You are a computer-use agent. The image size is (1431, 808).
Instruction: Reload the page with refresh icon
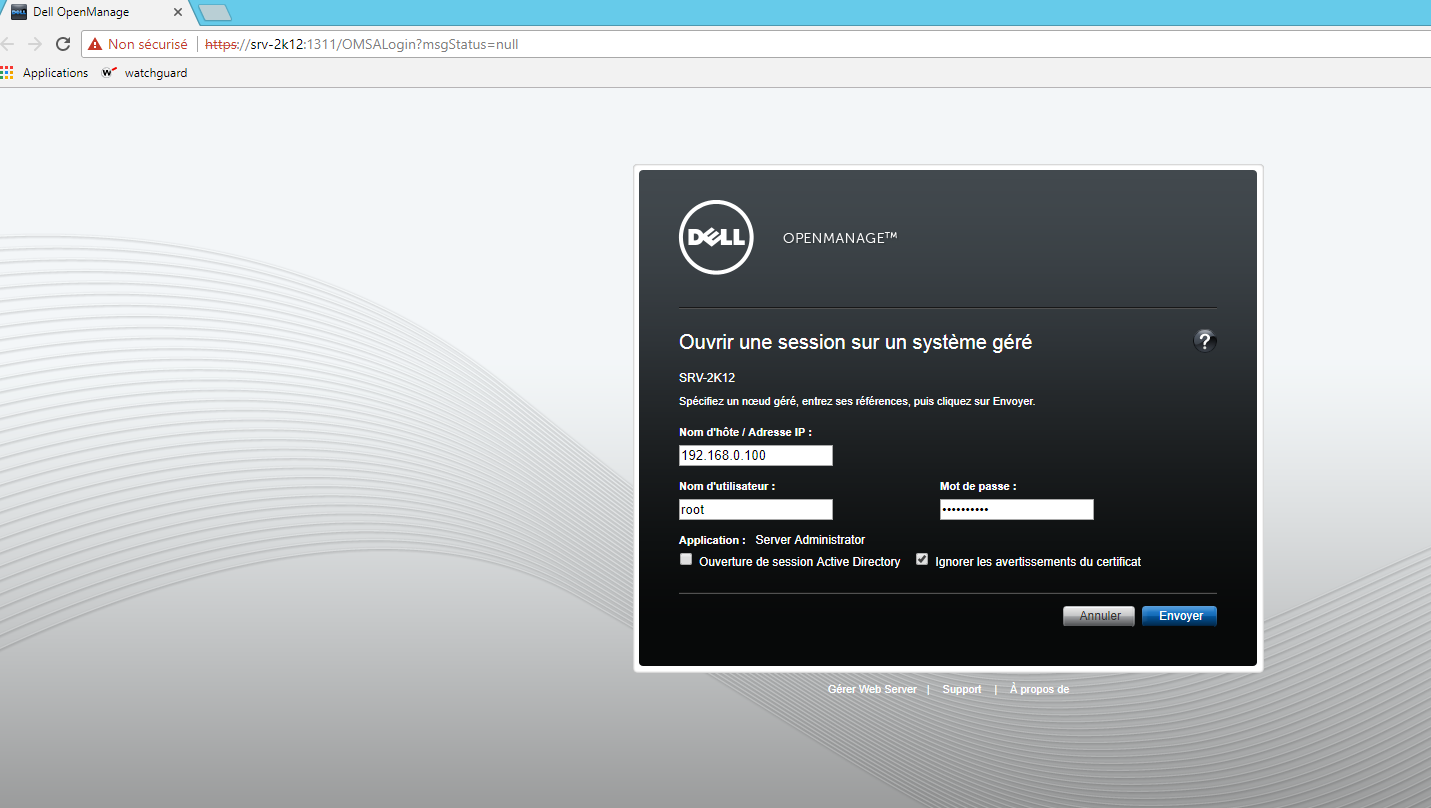[63, 44]
